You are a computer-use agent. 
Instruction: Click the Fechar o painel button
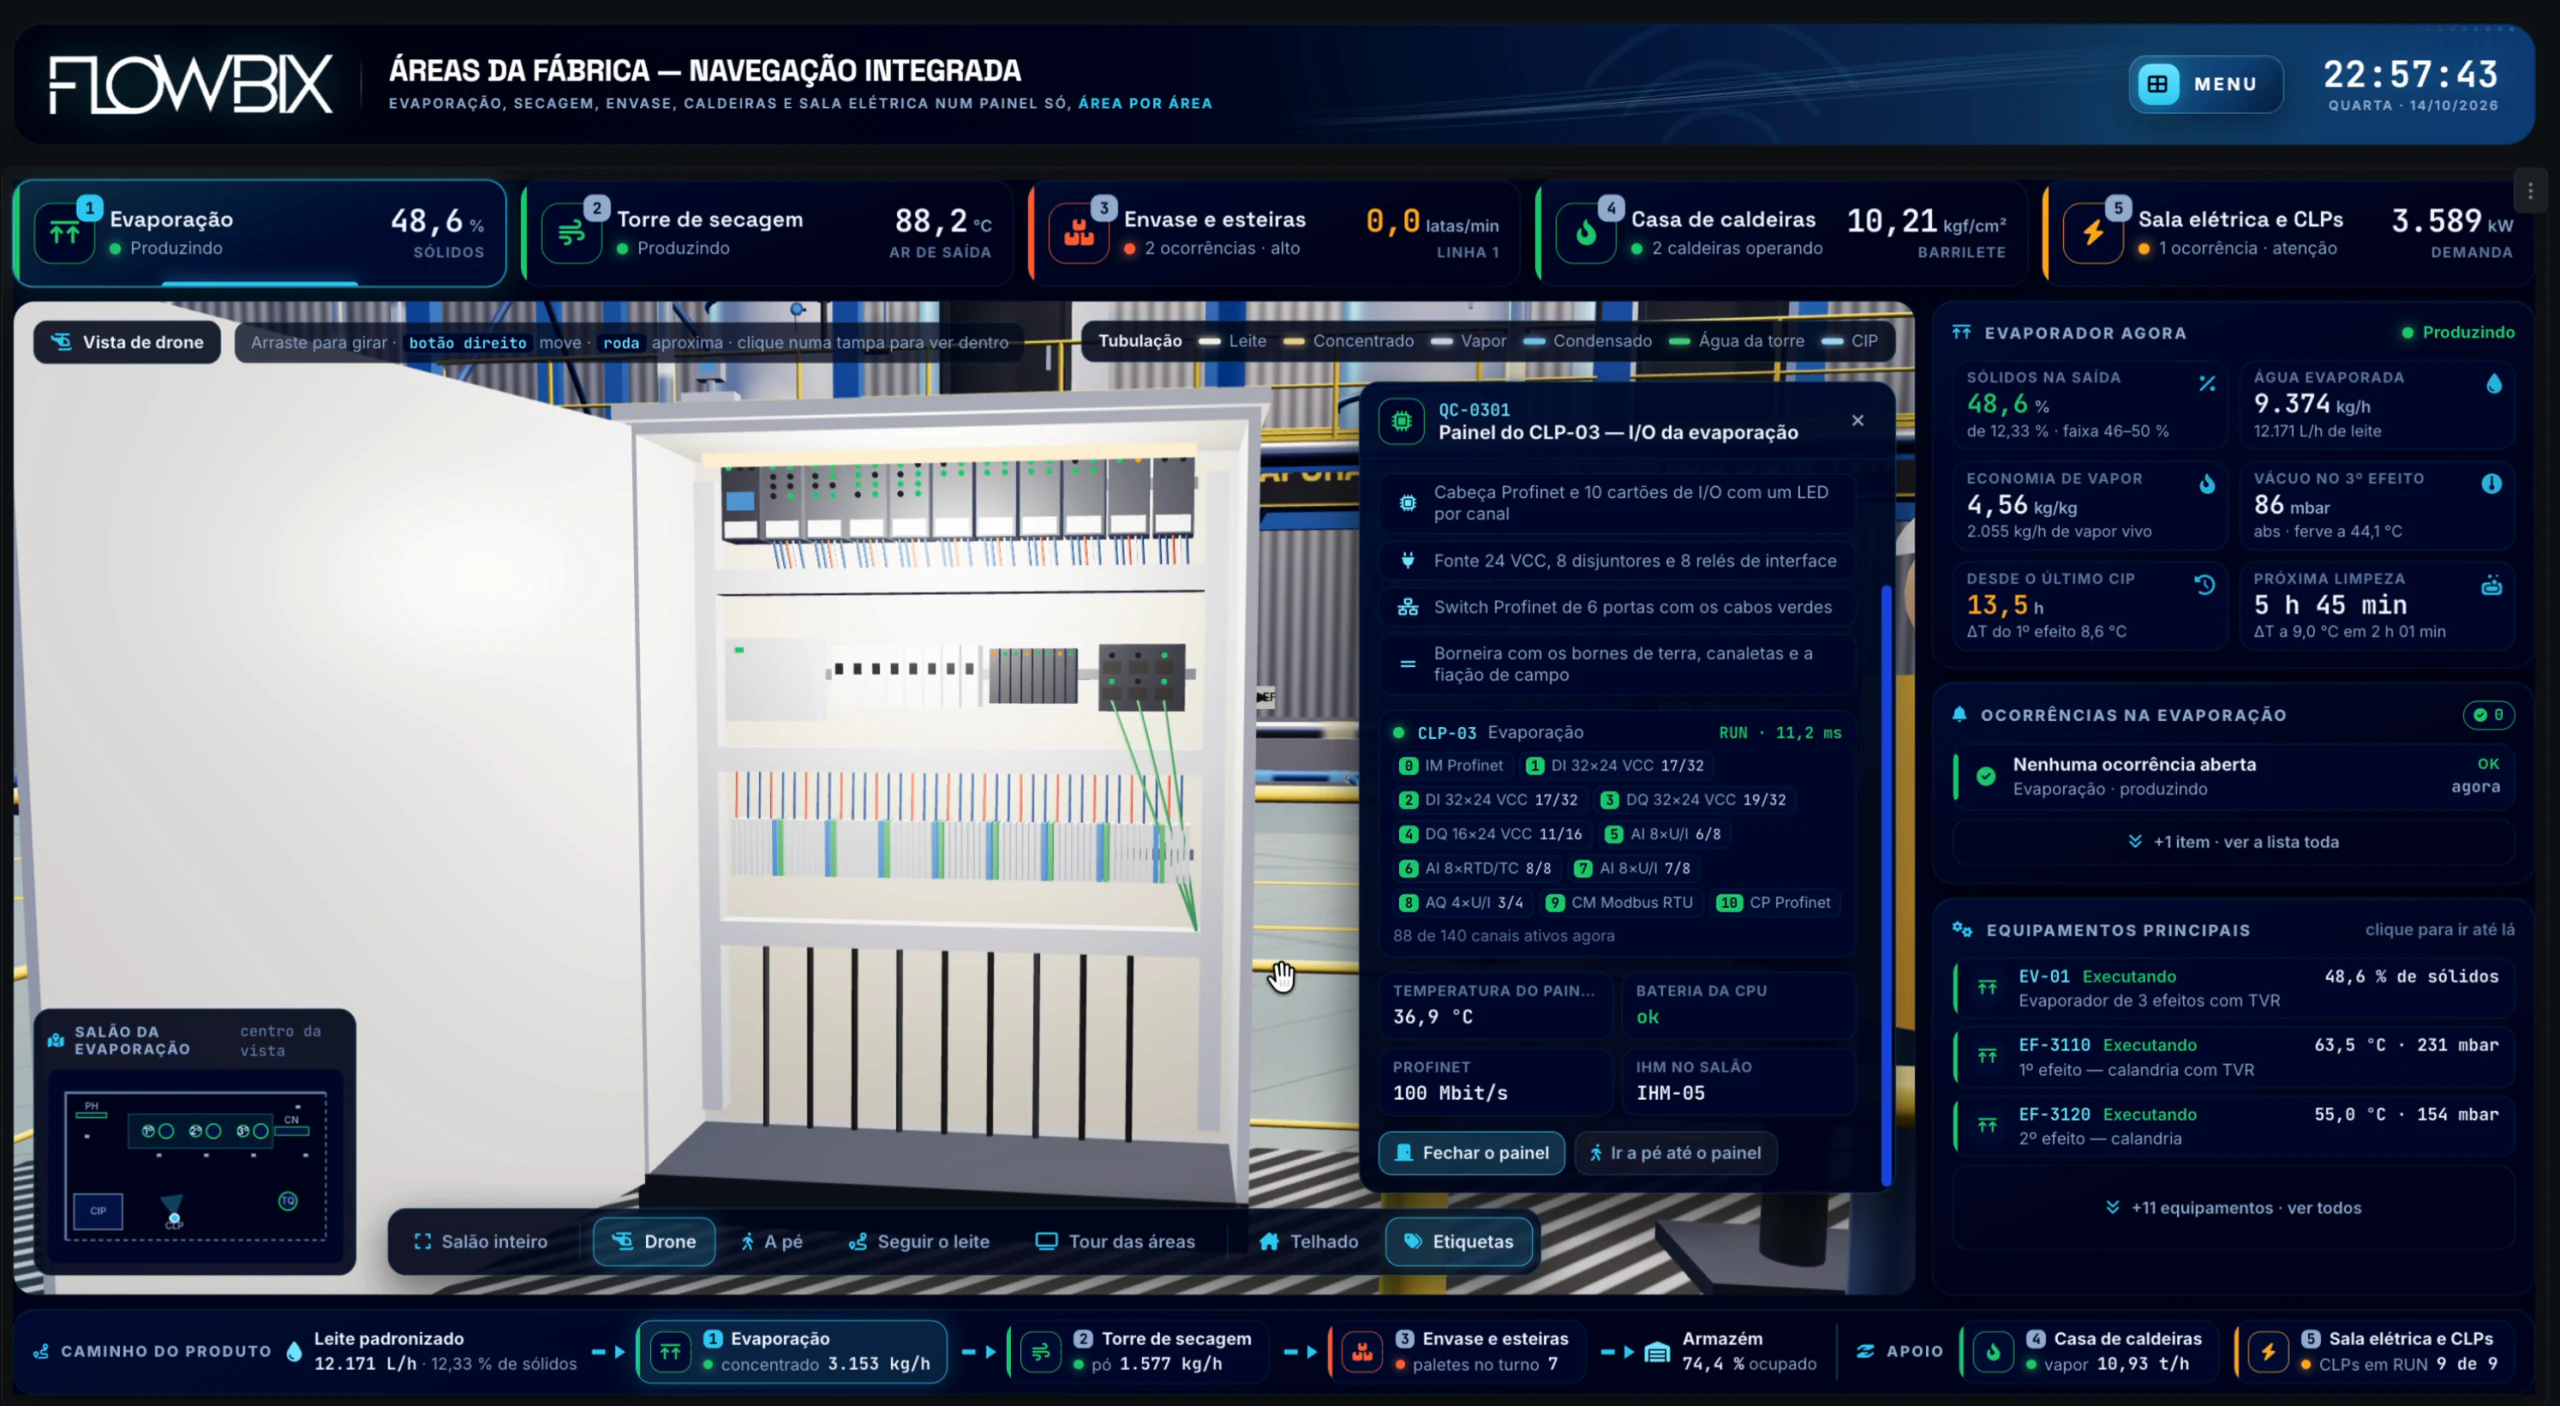(1471, 1153)
